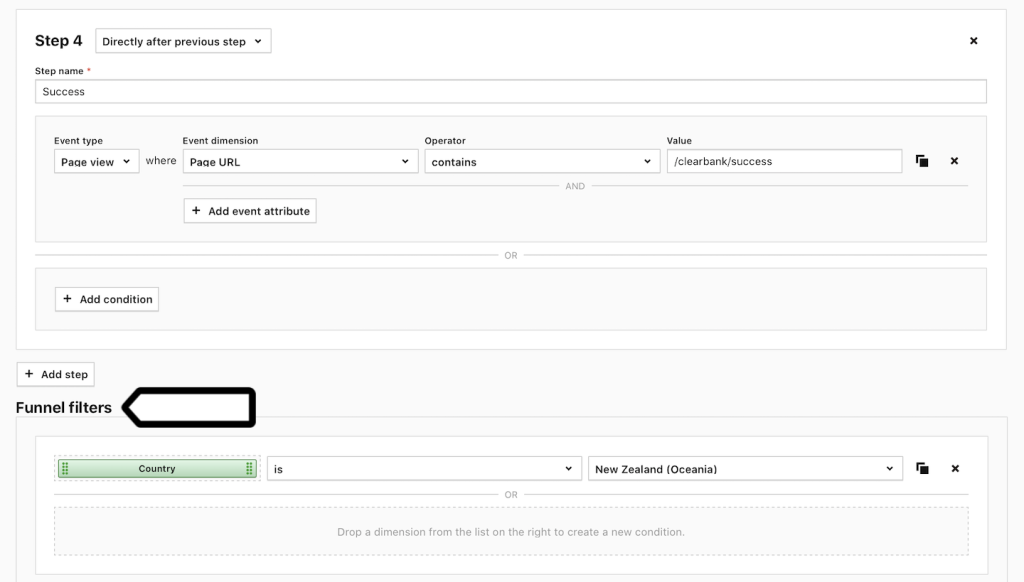The height and width of the screenshot is (582, 1024).
Task: Open the New Zealand (Oceania) value dropdown
Action: tap(745, 467)
